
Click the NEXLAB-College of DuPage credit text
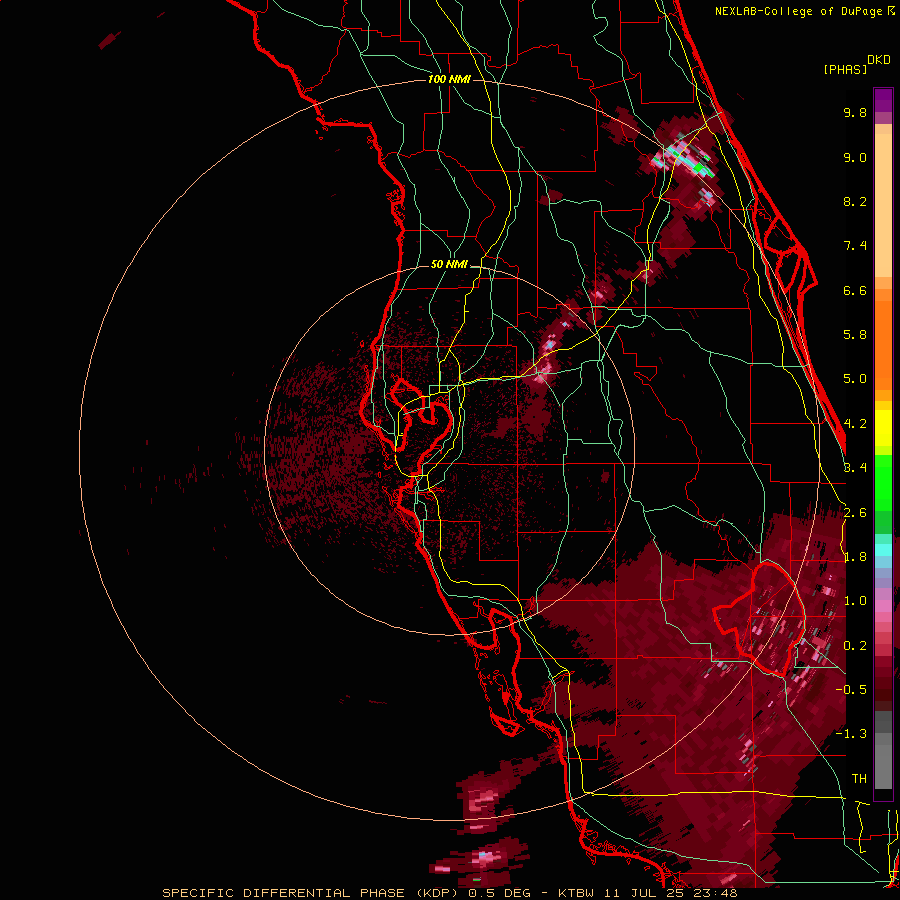coord(799,11)
